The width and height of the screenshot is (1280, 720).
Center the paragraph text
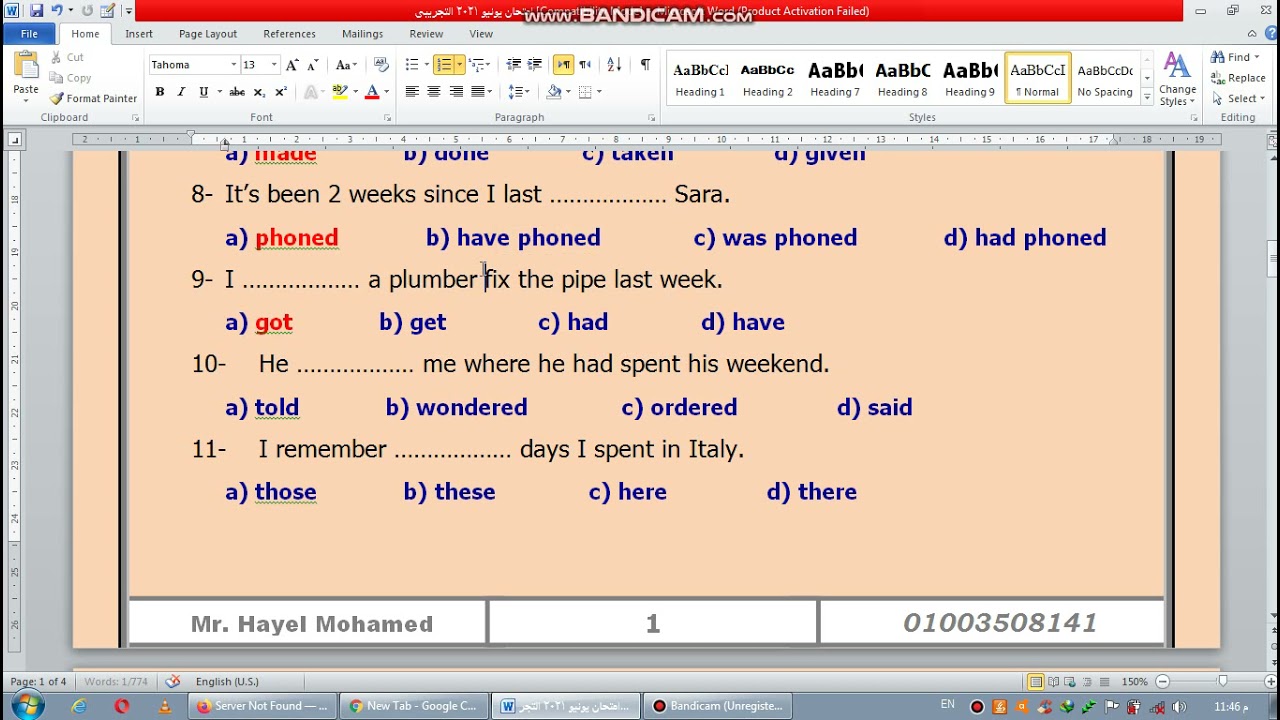pos(434,92)
